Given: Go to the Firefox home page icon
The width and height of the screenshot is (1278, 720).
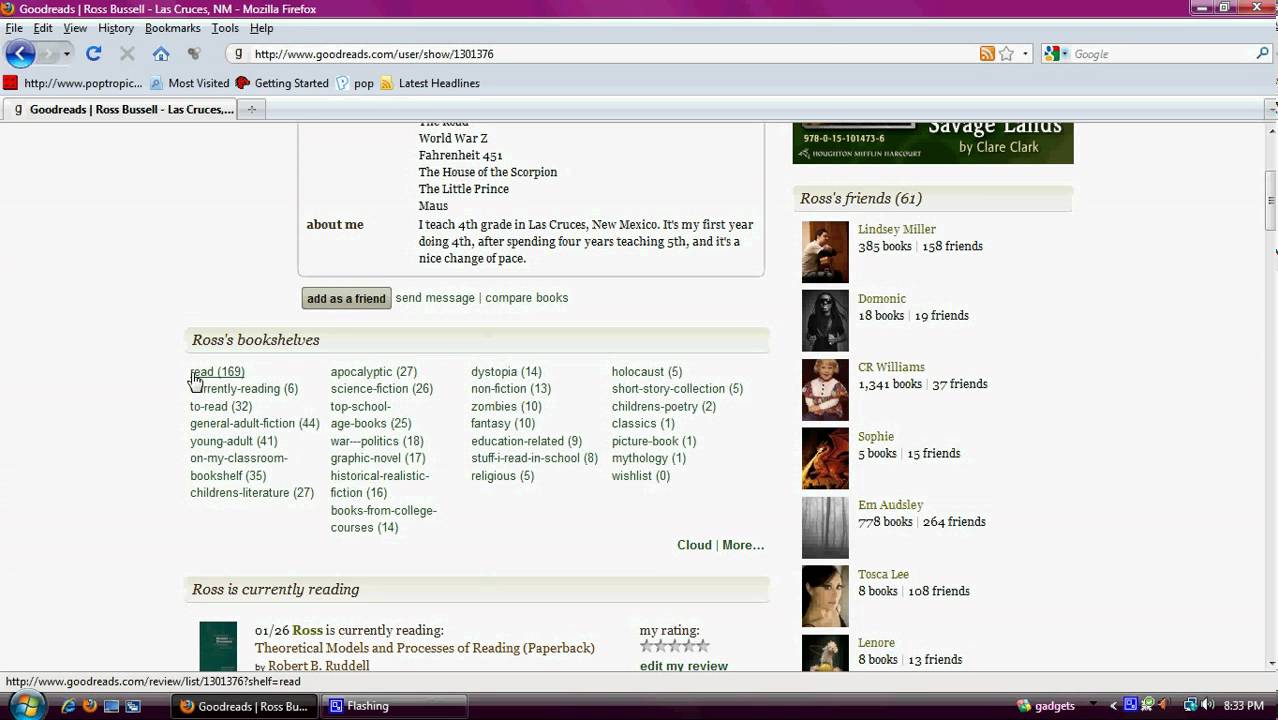Looking at the screenshot, I should (160, 54).
